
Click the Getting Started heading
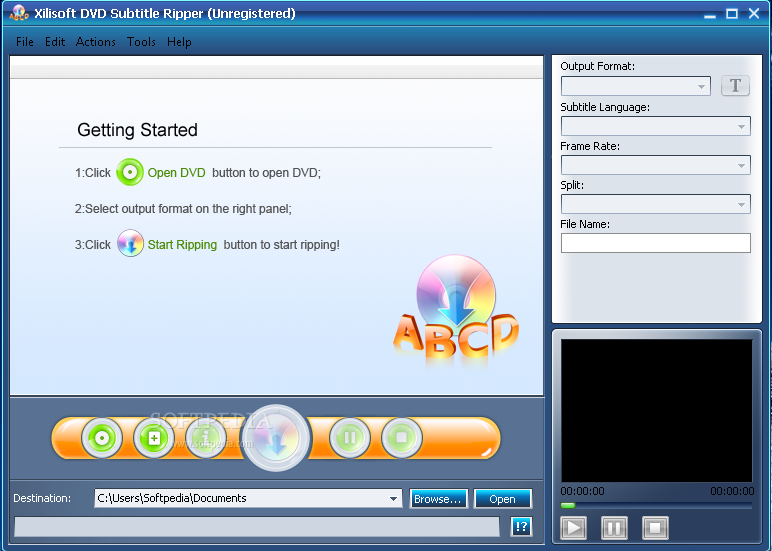pos(137,130)
